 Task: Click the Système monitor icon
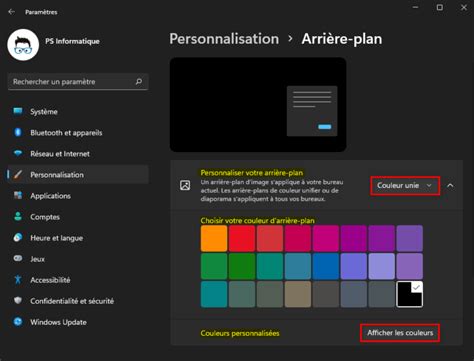(x=18, y=111)
